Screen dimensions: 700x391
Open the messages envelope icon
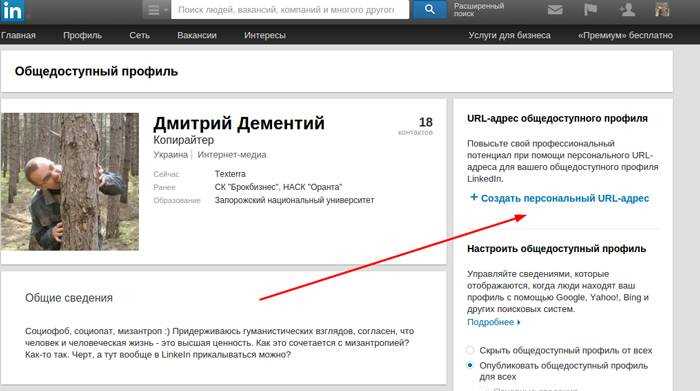[x=555, y=10]
